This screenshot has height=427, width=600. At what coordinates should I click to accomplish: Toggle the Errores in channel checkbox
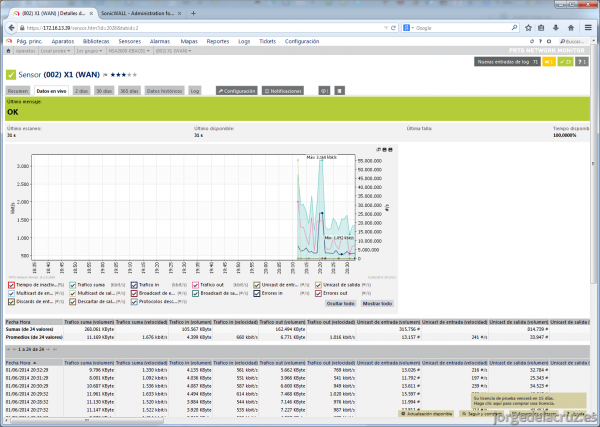(257, 293)
